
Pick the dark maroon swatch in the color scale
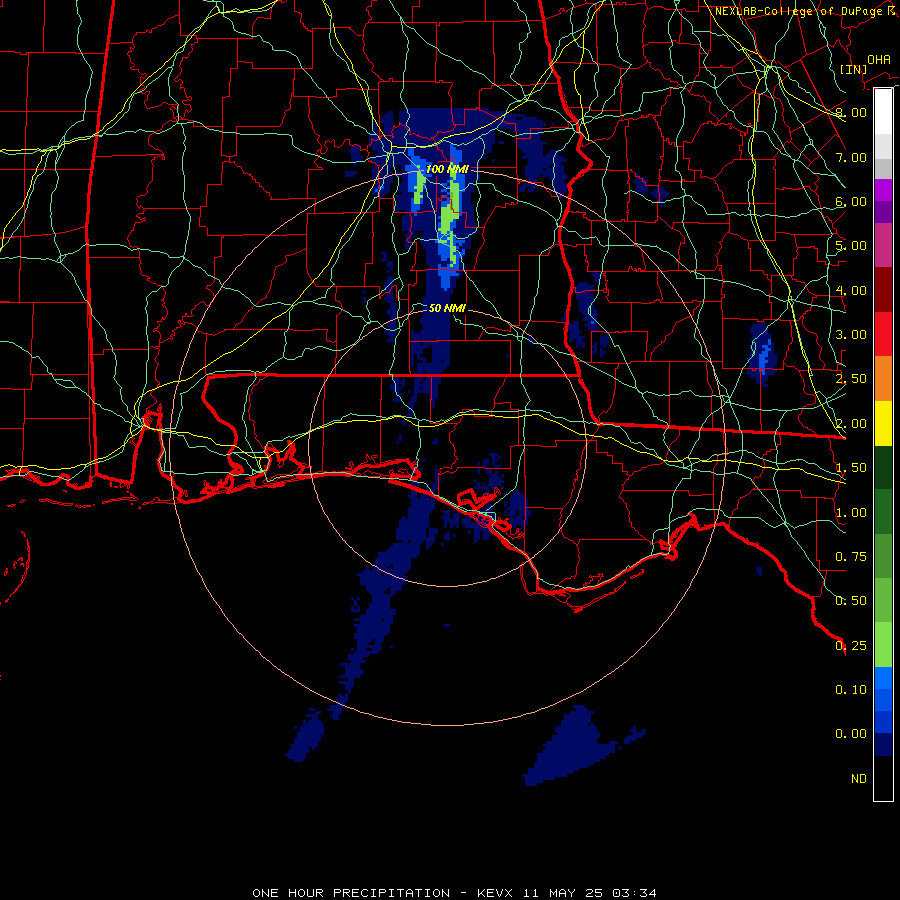(x=883, y=290)
